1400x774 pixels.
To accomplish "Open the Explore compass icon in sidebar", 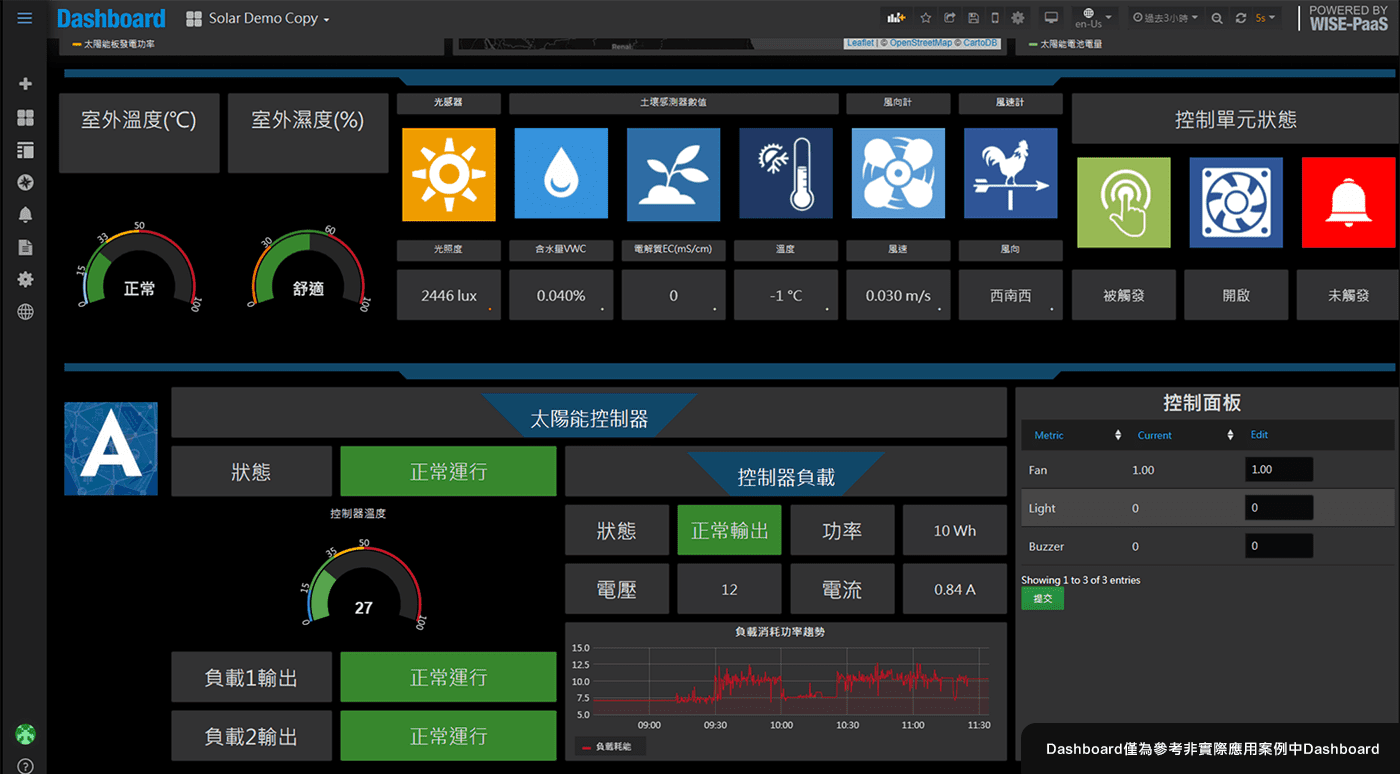I will [25, 182].
